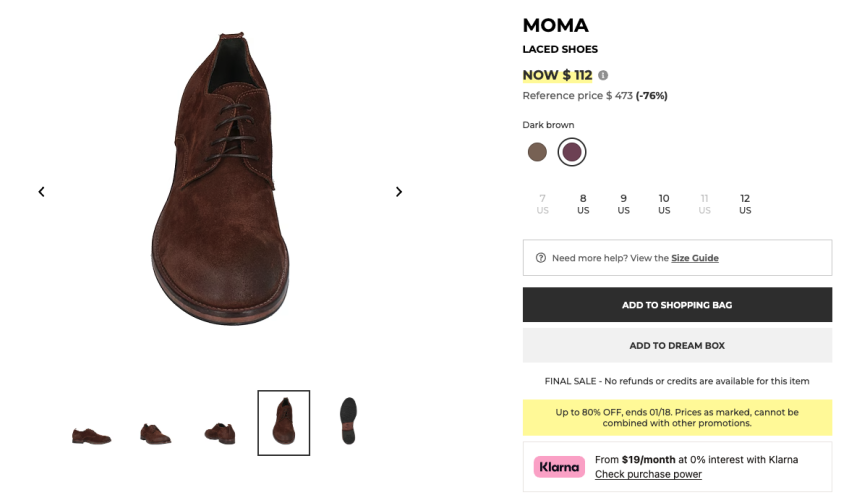Click the next image arrow
The height and width of the screenshot is (503, 849).
click(x=399, y=192)
